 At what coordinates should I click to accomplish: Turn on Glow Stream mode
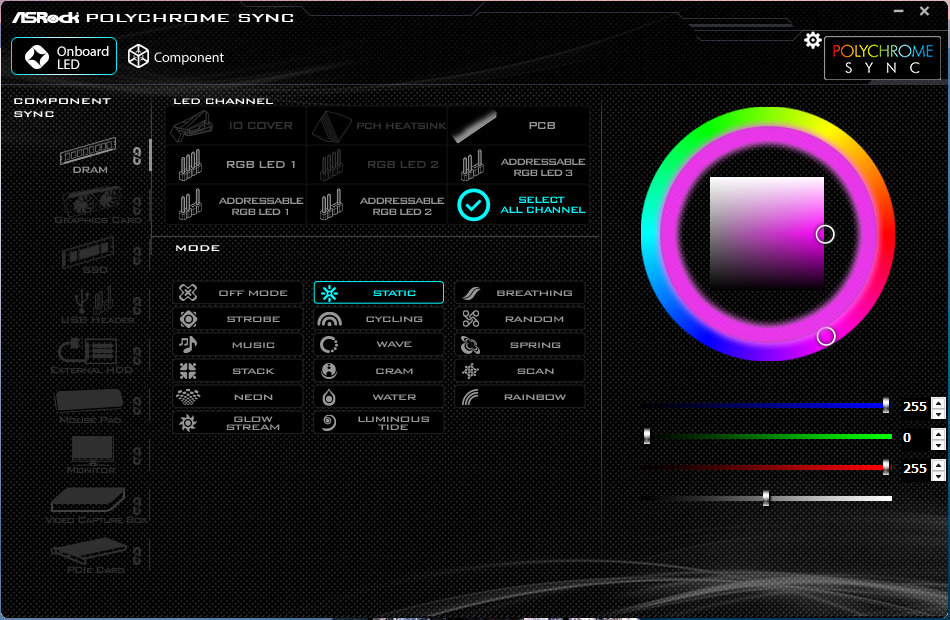point(238,423)
